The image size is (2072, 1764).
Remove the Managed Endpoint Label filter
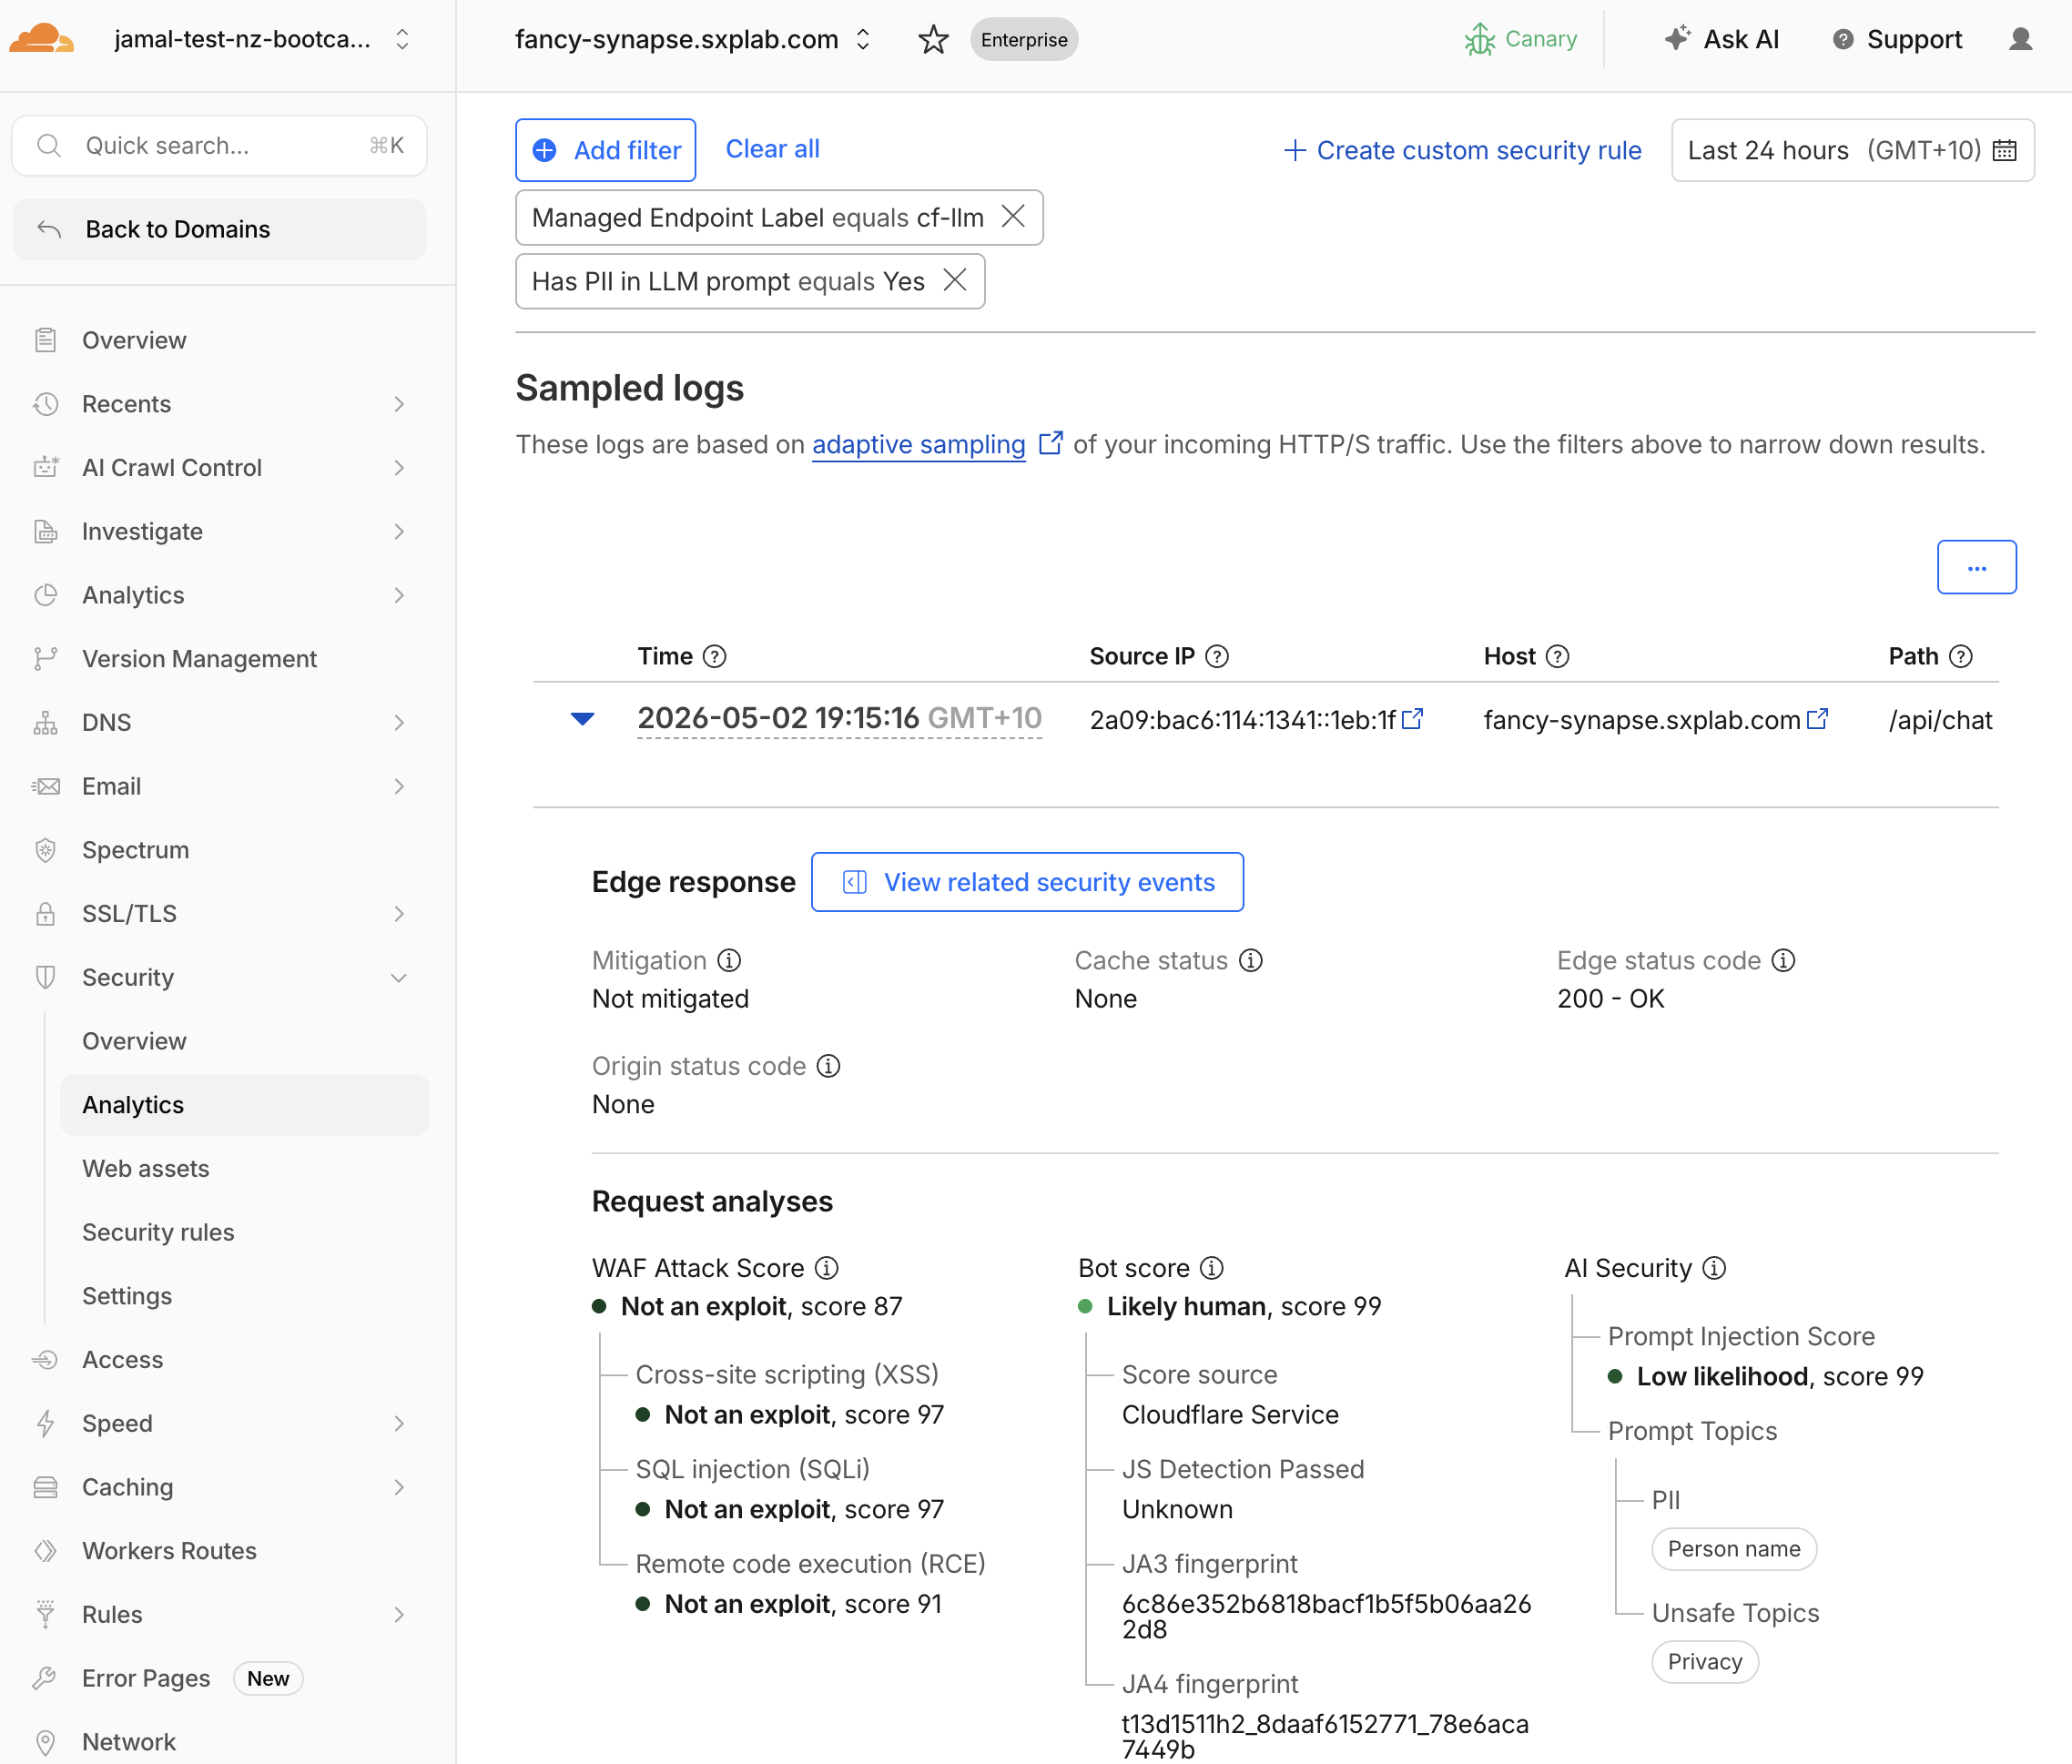(1013, 217)
